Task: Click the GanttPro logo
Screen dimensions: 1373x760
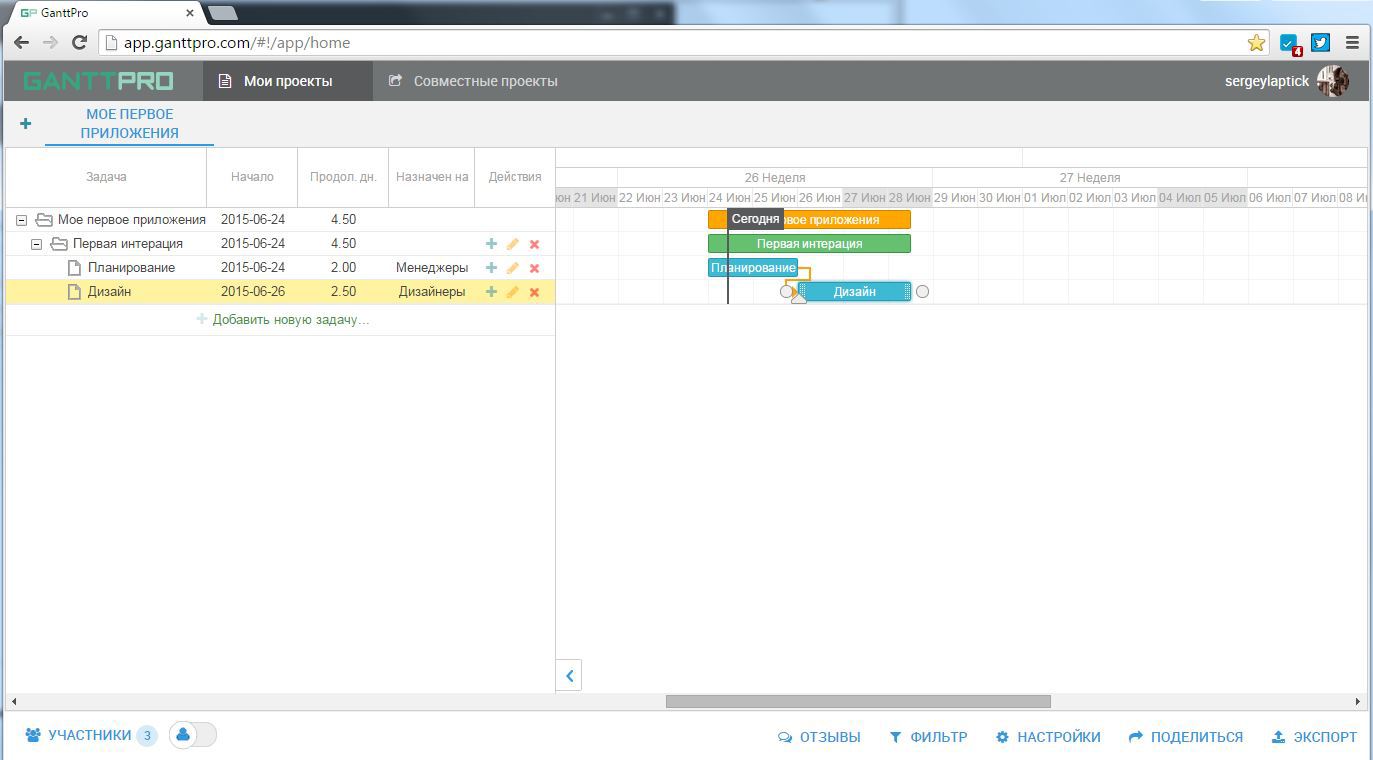Action: pyautogui.click(x=98, y=81)
